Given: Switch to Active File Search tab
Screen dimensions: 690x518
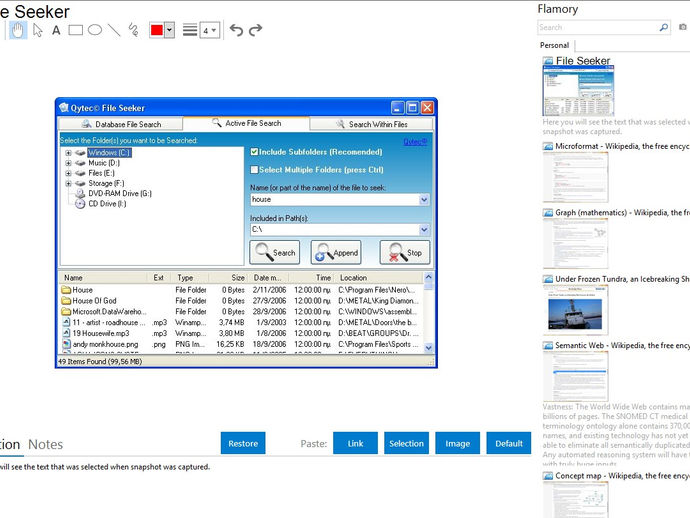Looking at the screenshot, I should click(246, 123).
